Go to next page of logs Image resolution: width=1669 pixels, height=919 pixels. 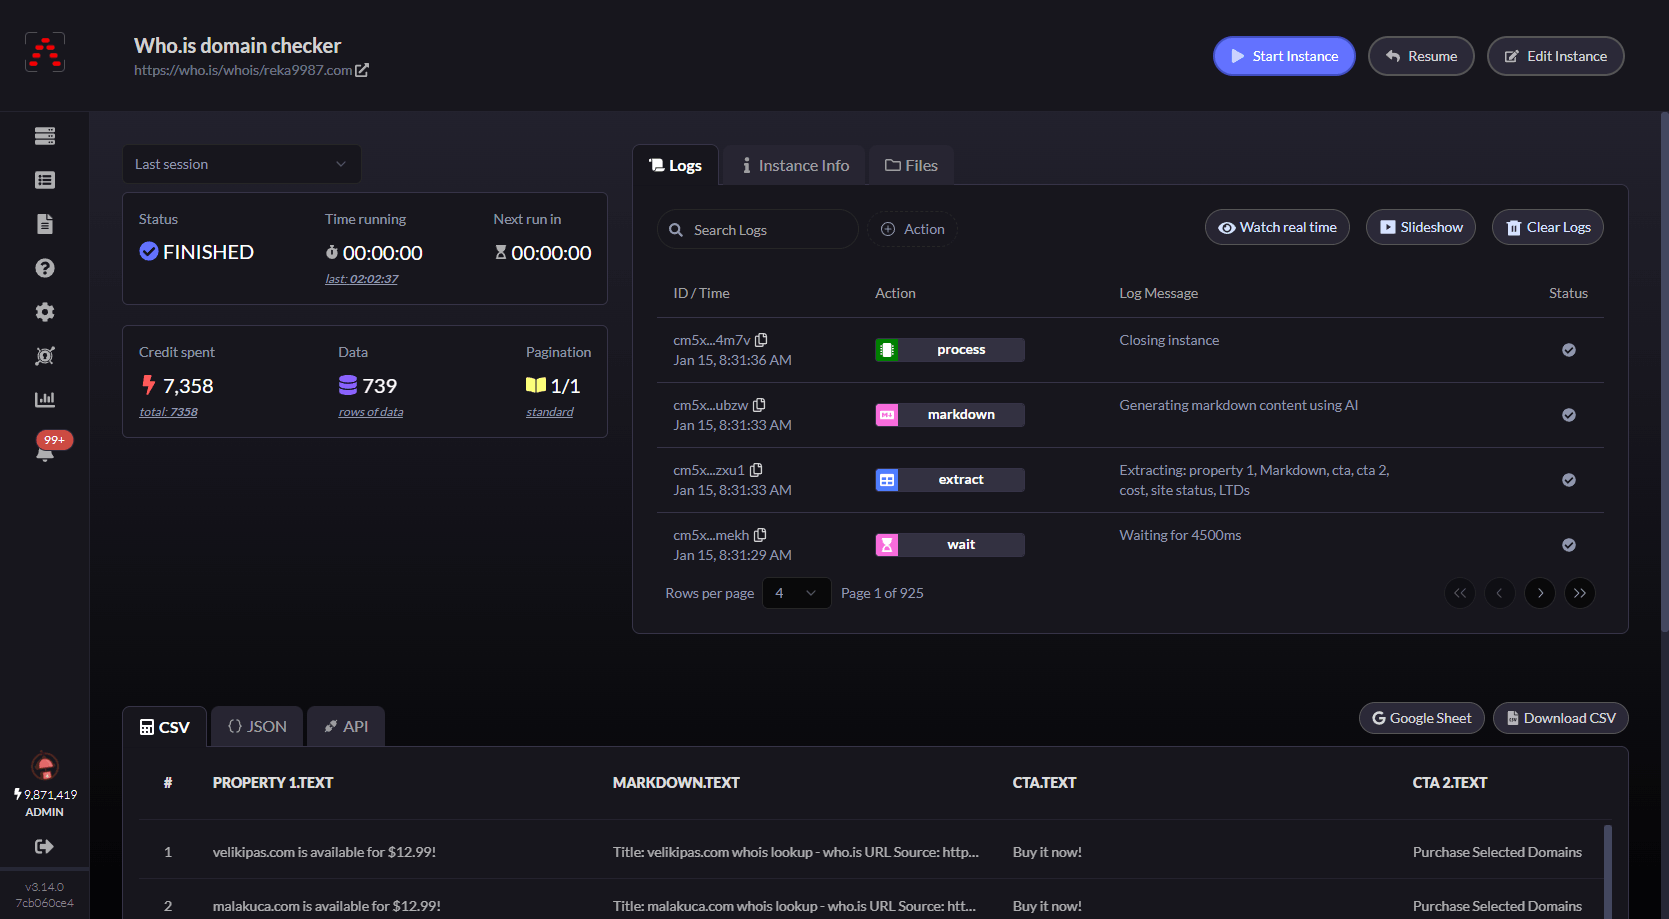coord(1540,593)
